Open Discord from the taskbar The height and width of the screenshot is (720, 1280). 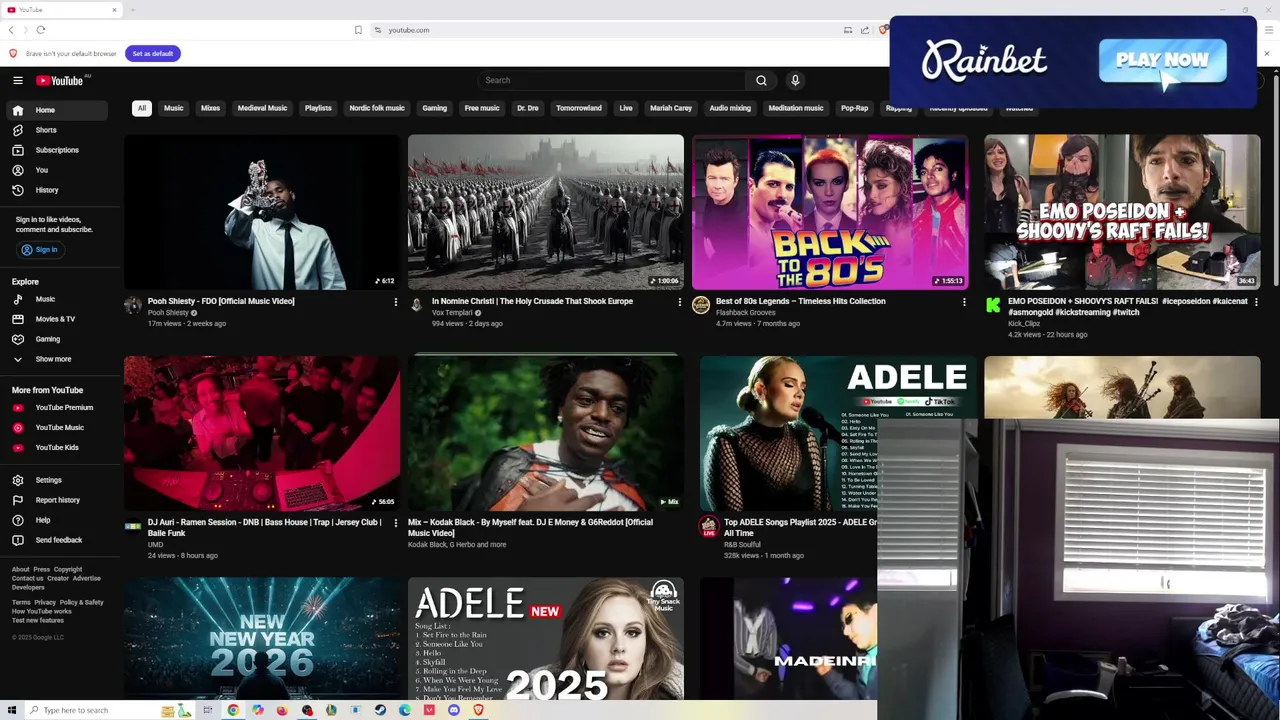click(x=454, y=710)
